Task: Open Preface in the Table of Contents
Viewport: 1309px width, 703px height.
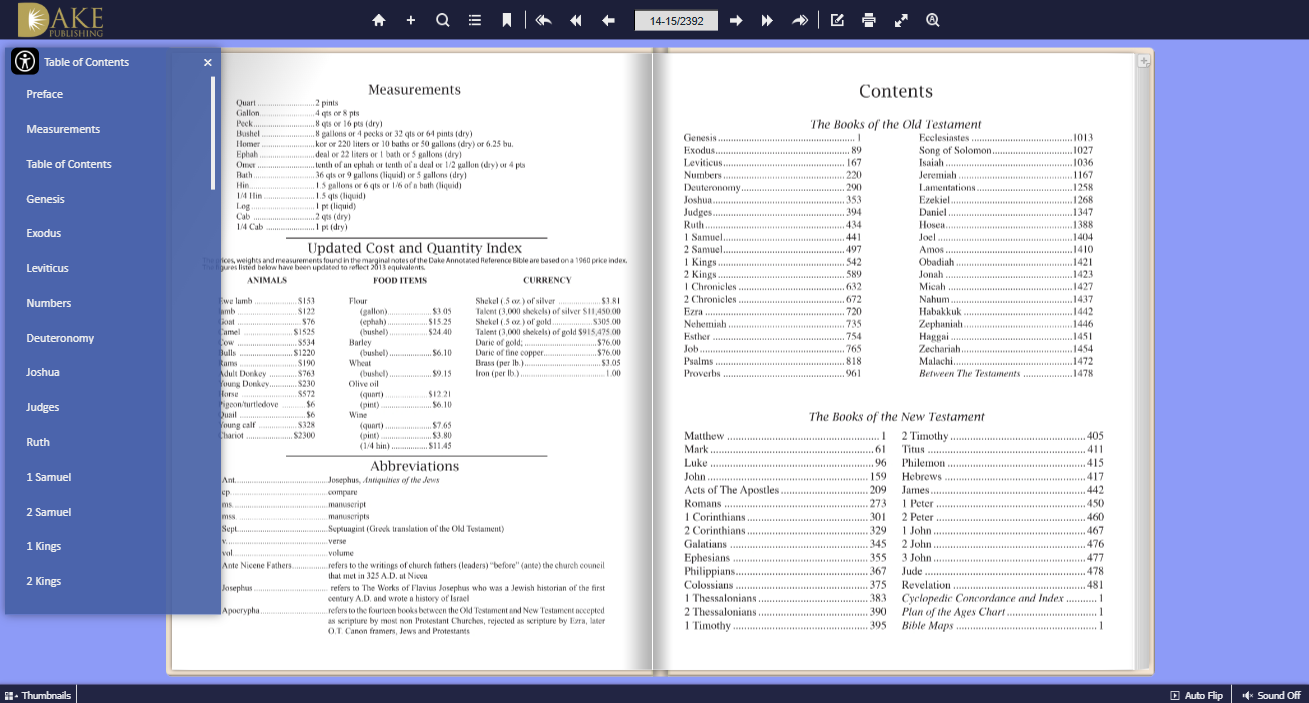Action: [45, 94]
